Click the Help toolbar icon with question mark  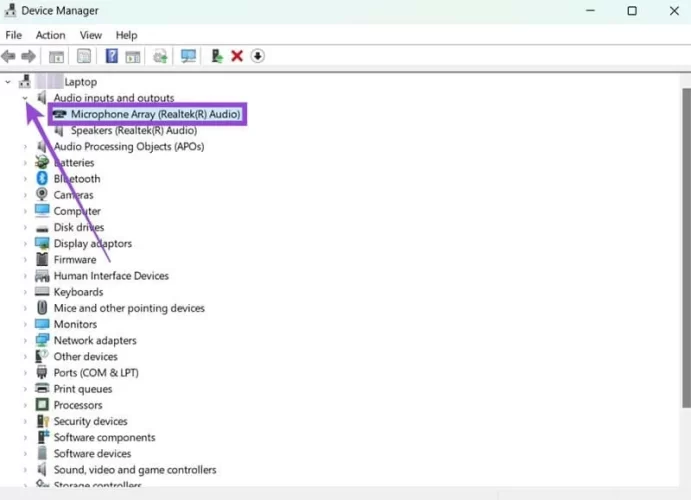coord(112,56)
